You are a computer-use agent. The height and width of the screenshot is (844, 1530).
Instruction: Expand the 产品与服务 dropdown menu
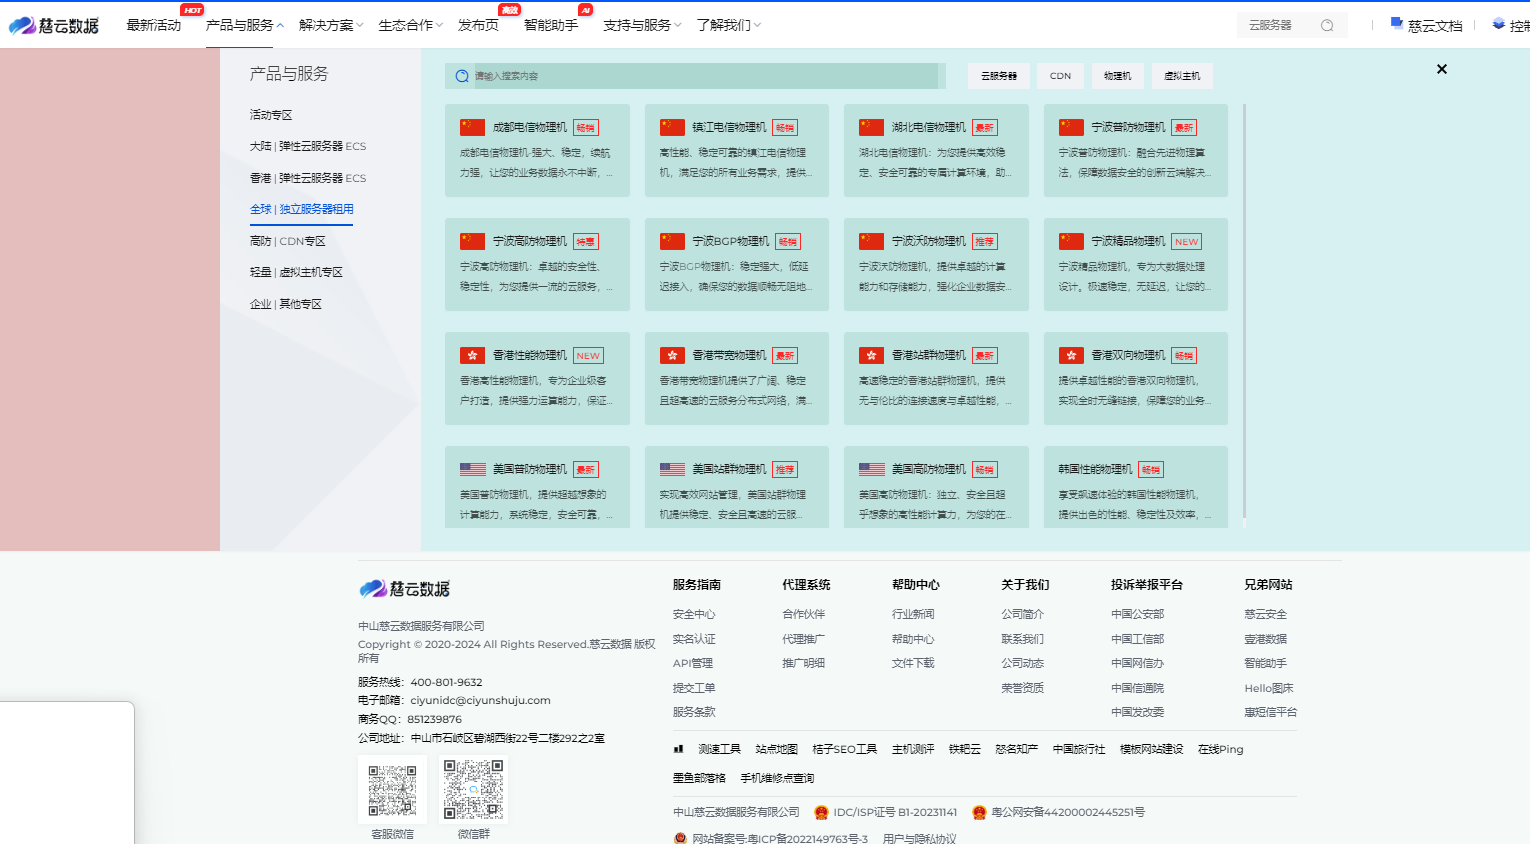[244, 25]
